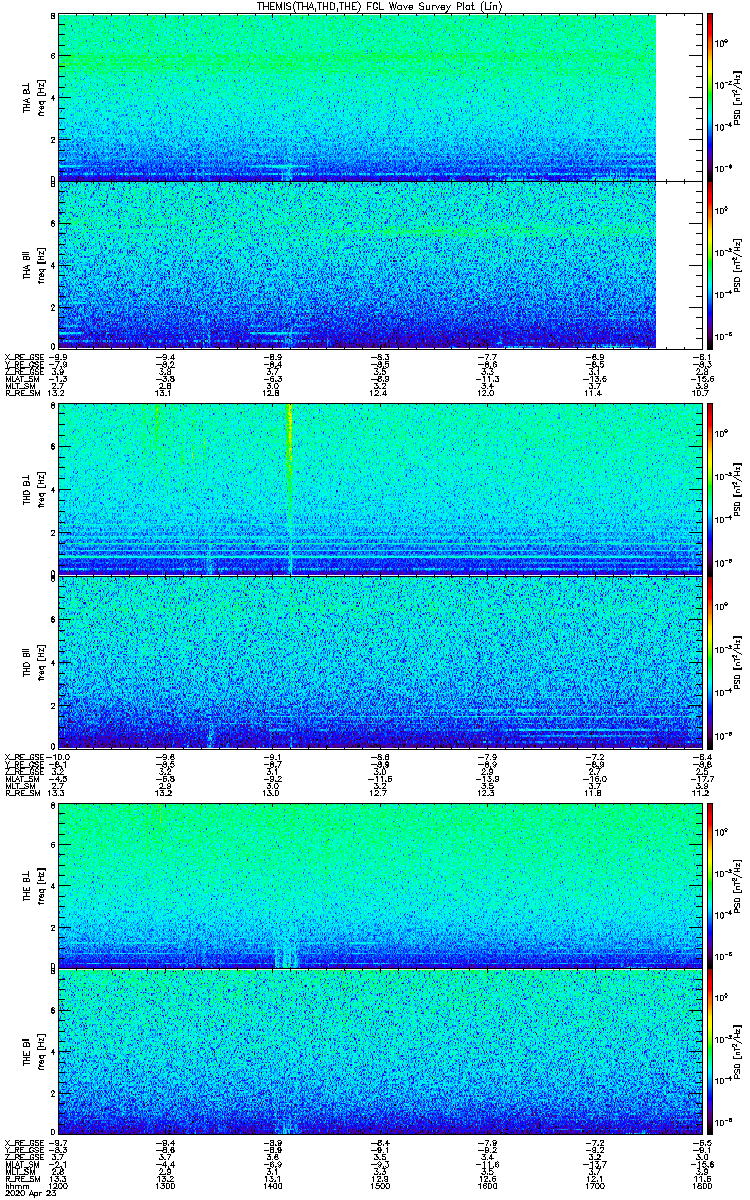Click the hhmm label at bottom left
Viewport: 750px width, 1200px height.
(15, 1186)
